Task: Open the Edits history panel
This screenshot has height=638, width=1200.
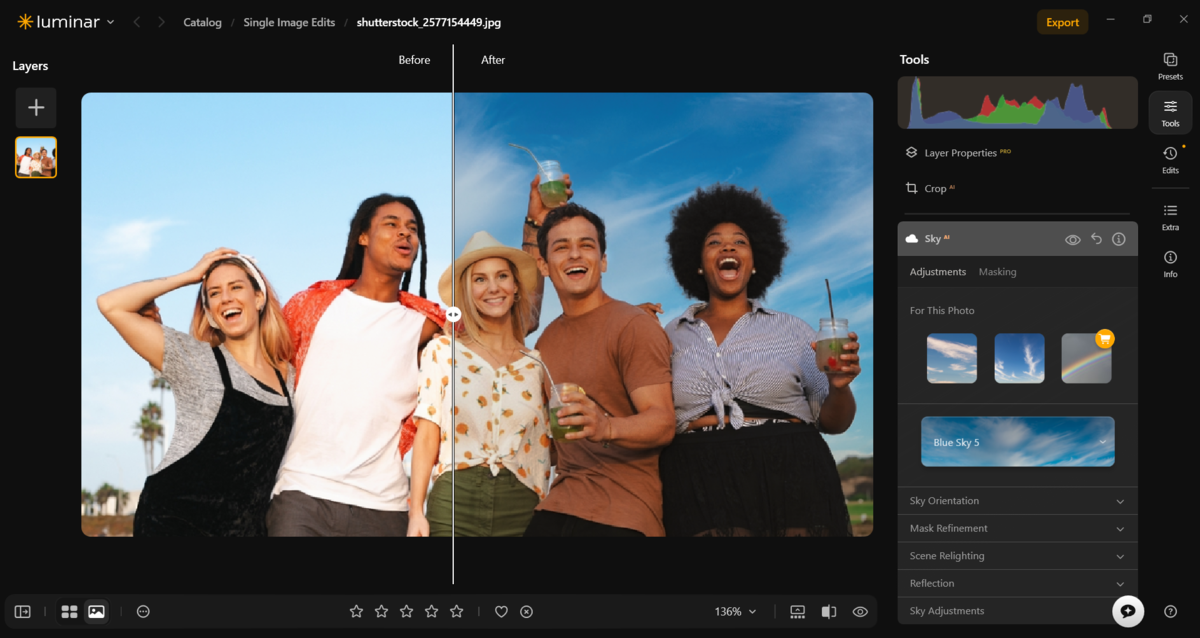Action: pyautogui.click(x=1170, y=160)
